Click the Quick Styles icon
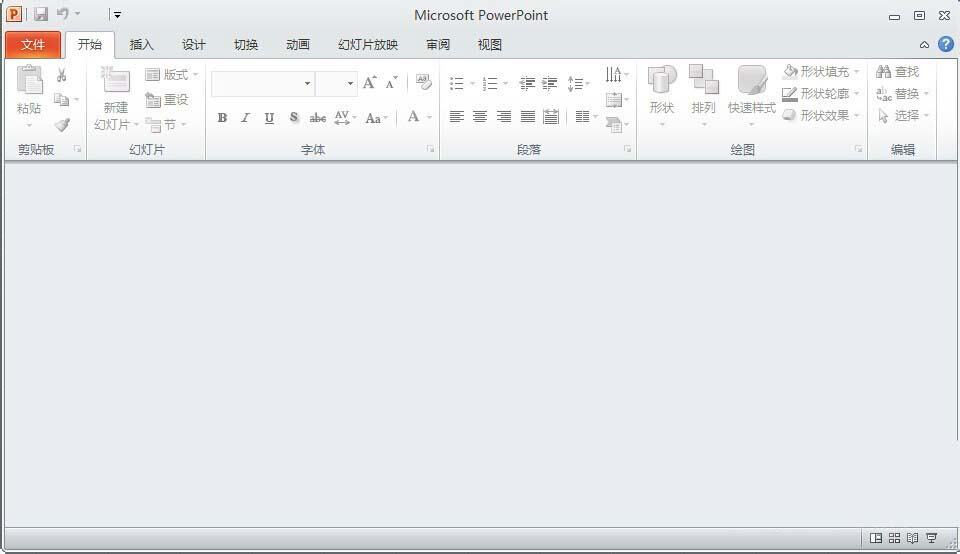 coord(752,81)
